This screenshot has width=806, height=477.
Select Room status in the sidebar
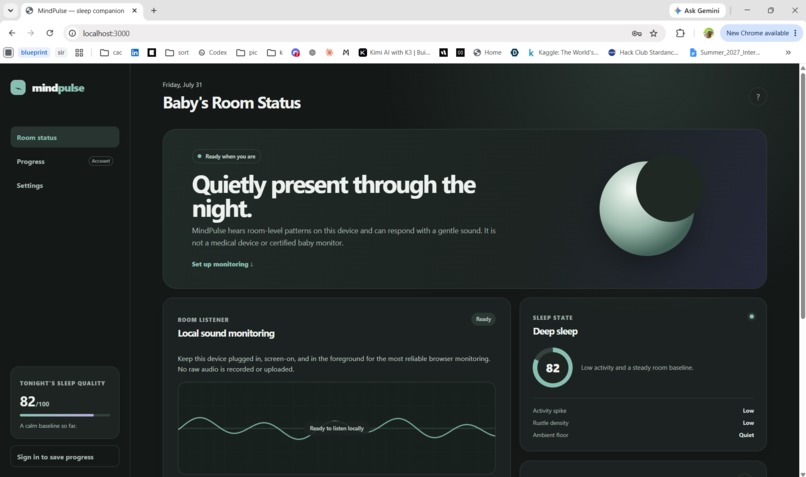click(x=65, y=137)
